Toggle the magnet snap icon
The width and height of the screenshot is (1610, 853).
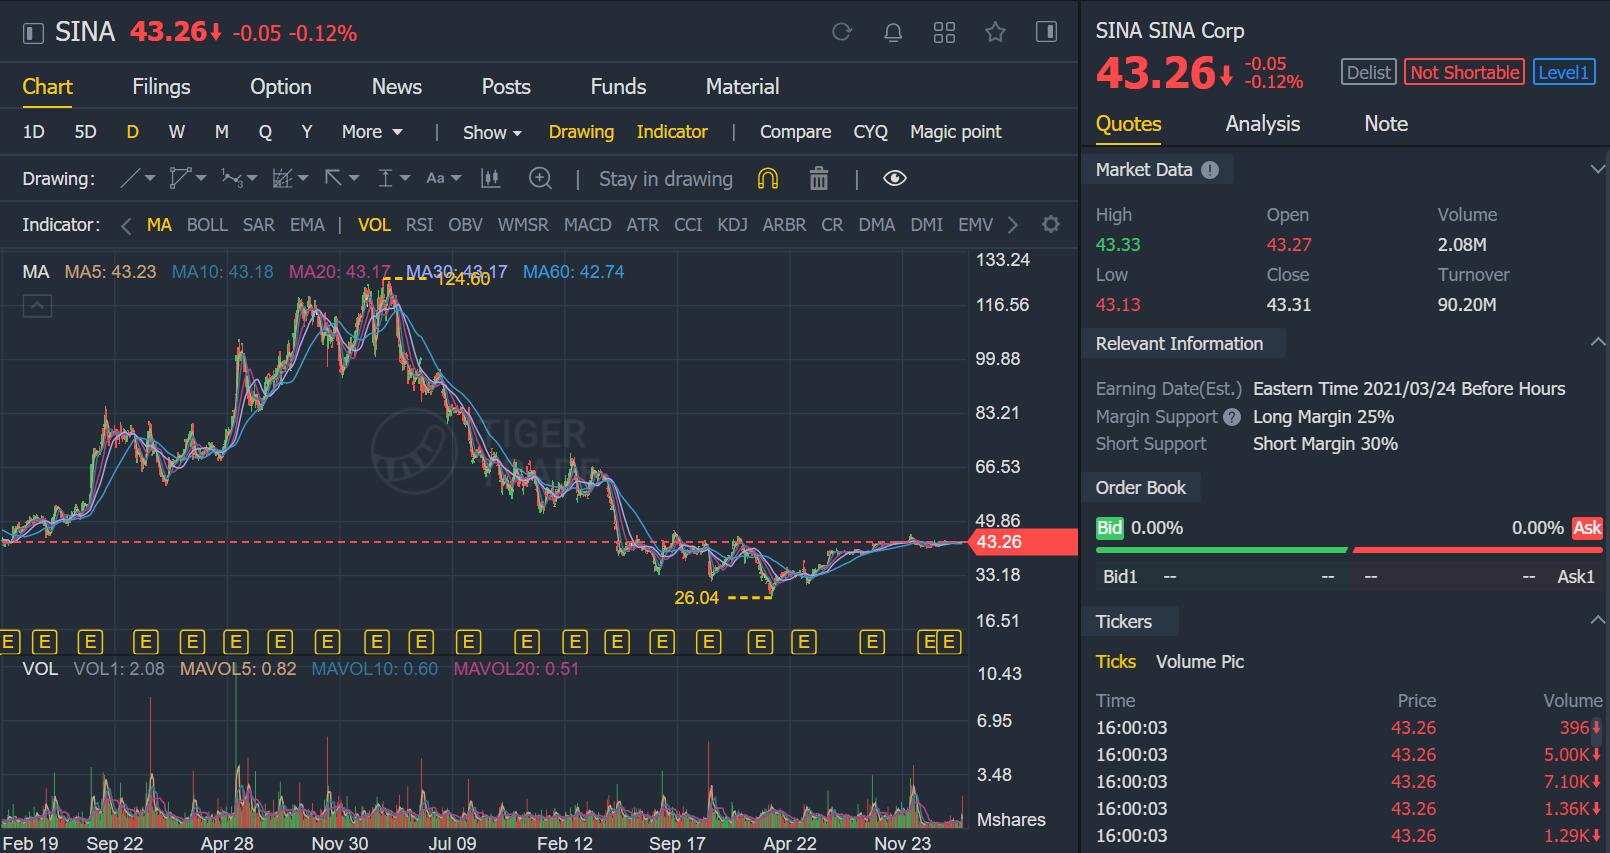767,178
